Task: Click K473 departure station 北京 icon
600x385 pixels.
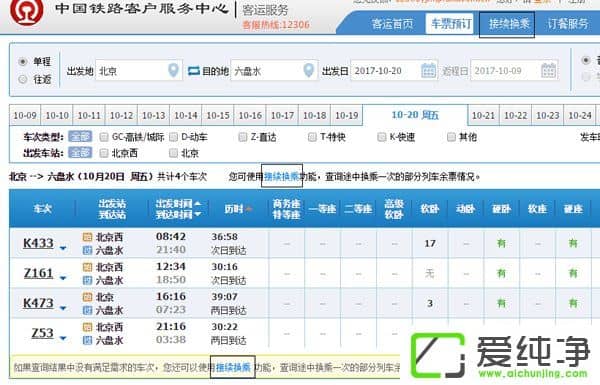Action: [88, 297]
